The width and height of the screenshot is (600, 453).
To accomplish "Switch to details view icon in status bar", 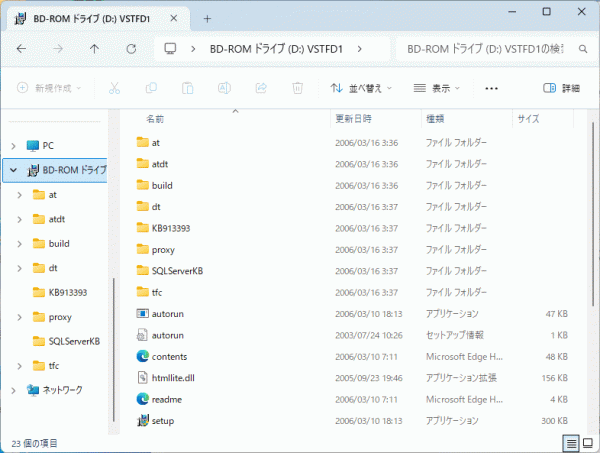I will (x=571, y=443).
